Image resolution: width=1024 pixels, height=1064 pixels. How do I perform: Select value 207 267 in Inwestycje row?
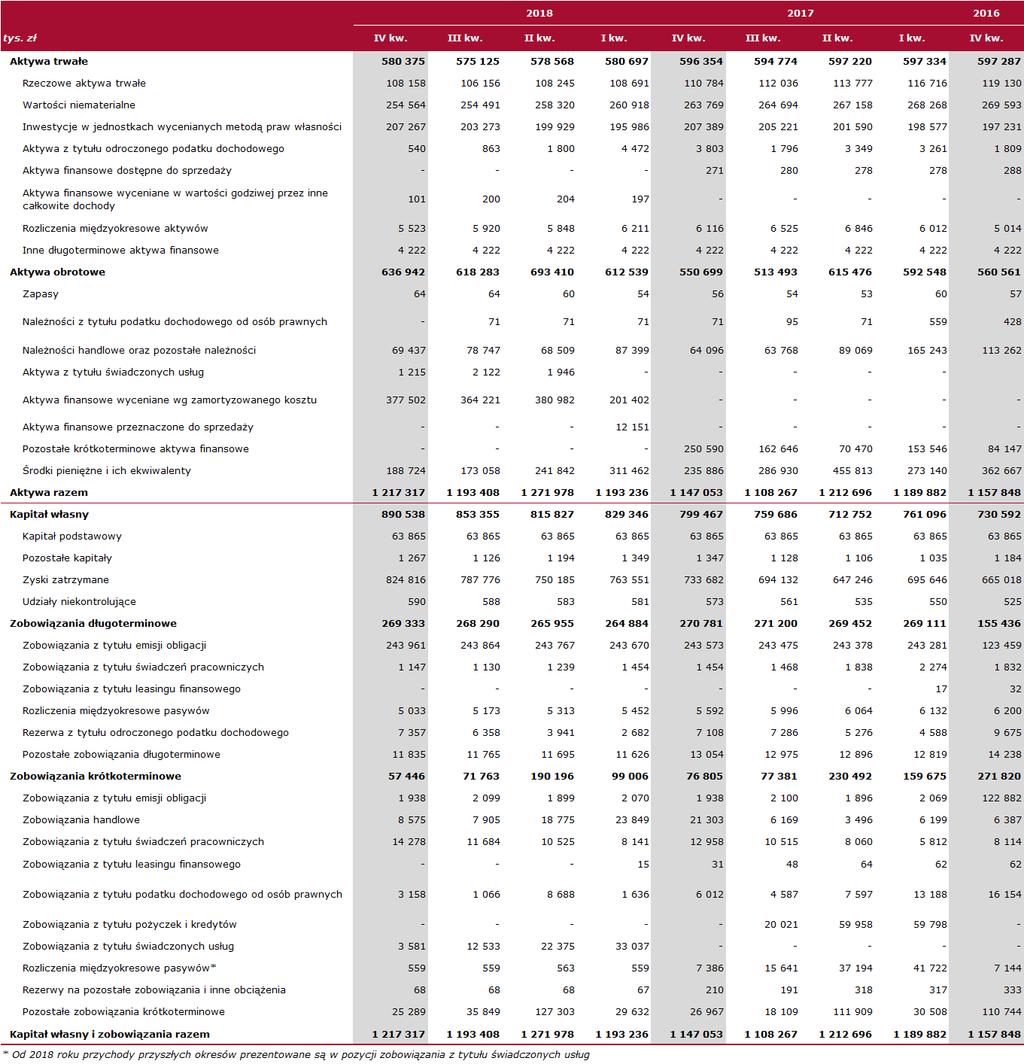tap(406, 126)
